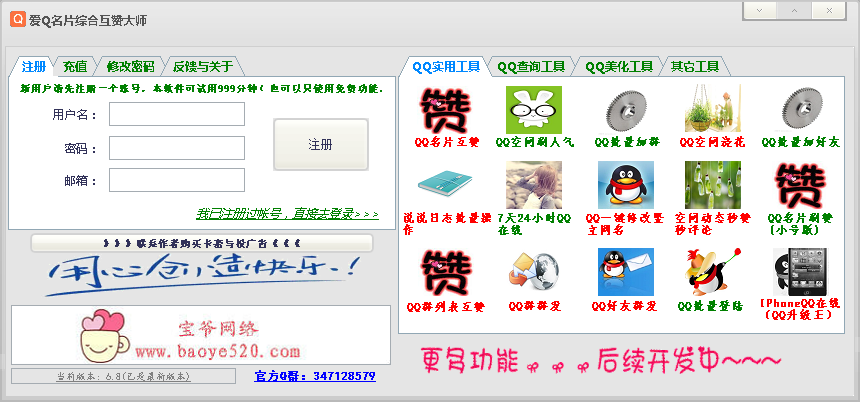This screenshot has width=860, height=402.
Task: Click the QQ批量加群 text label
Action: pos(627,142)
